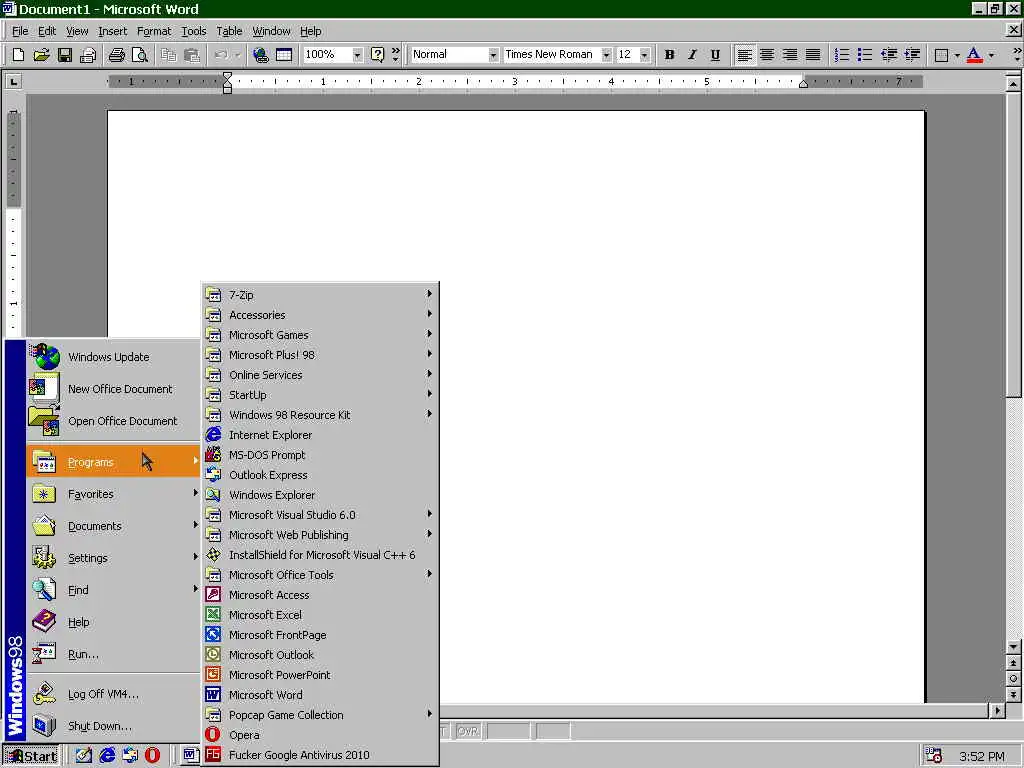Image resolution: width=1024 pixels, height=768 pixels.
Task: Choose Log Off VM4 in Start menu
Action: (113, 694)
